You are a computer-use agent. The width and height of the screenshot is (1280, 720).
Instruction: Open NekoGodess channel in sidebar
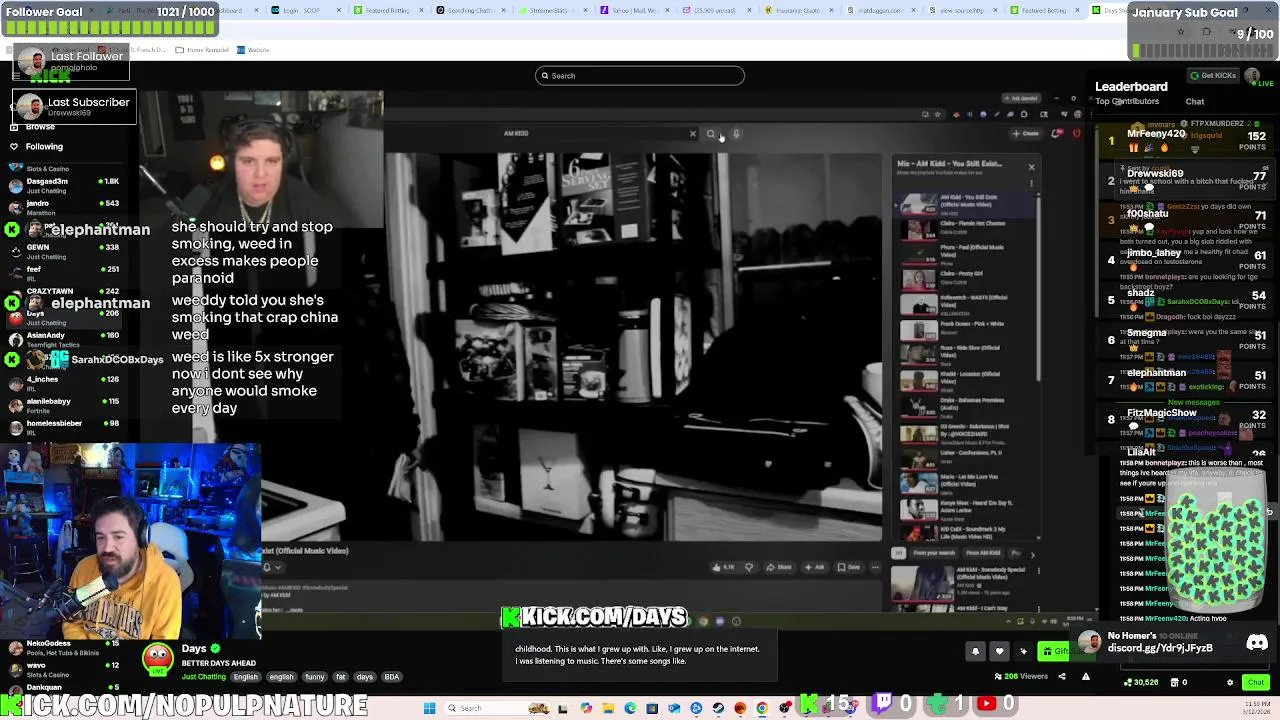[x=62, y=648]
